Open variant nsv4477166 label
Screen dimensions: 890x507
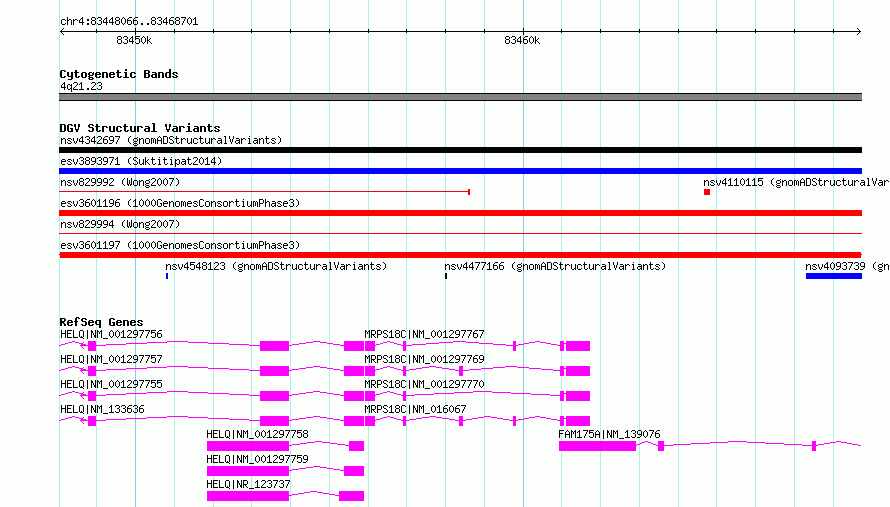pos(555,266)
